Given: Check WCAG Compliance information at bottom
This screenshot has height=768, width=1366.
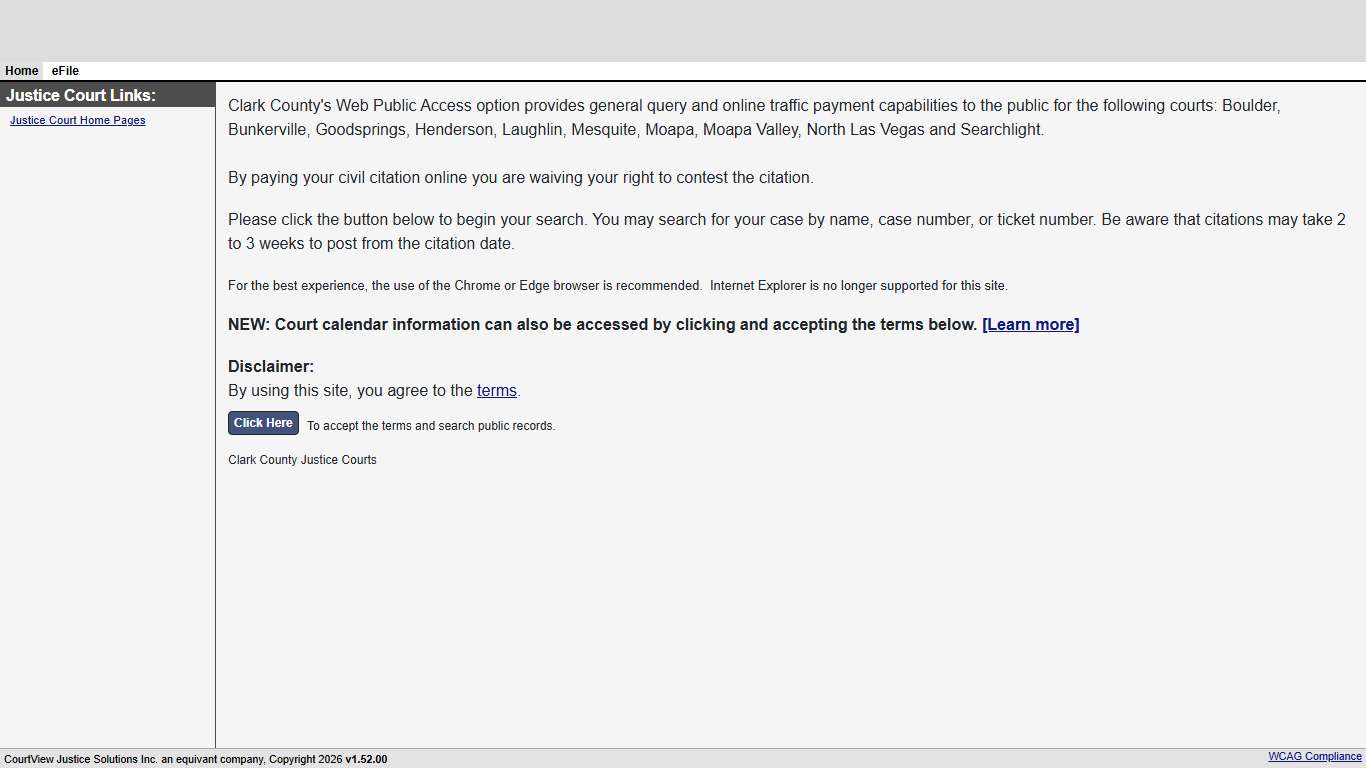Looking at the screenshot, I should pyautogui.click(x=1313, y=756).
